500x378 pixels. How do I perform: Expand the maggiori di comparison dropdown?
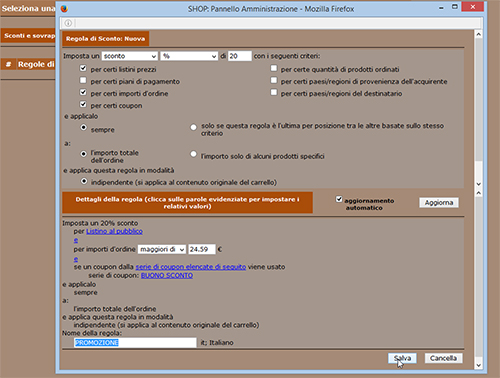point(162,249)
